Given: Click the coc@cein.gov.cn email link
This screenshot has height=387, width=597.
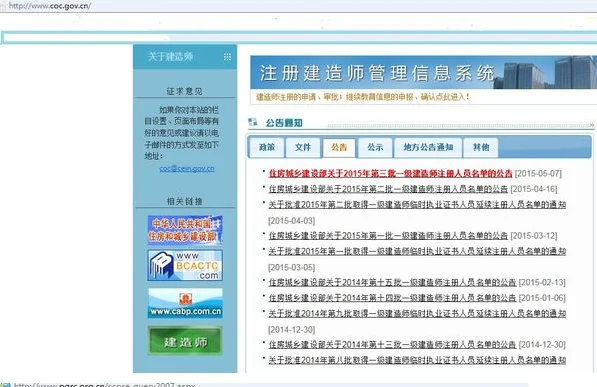Looking at the screenshot, I should [187, 168].
